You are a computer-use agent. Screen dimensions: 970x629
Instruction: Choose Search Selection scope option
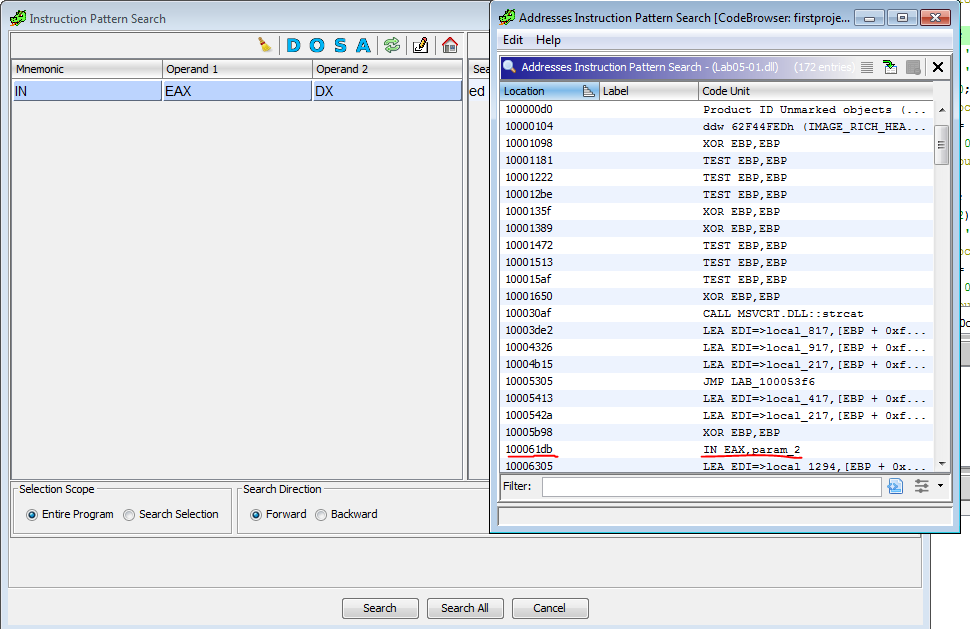pos(129,514)
